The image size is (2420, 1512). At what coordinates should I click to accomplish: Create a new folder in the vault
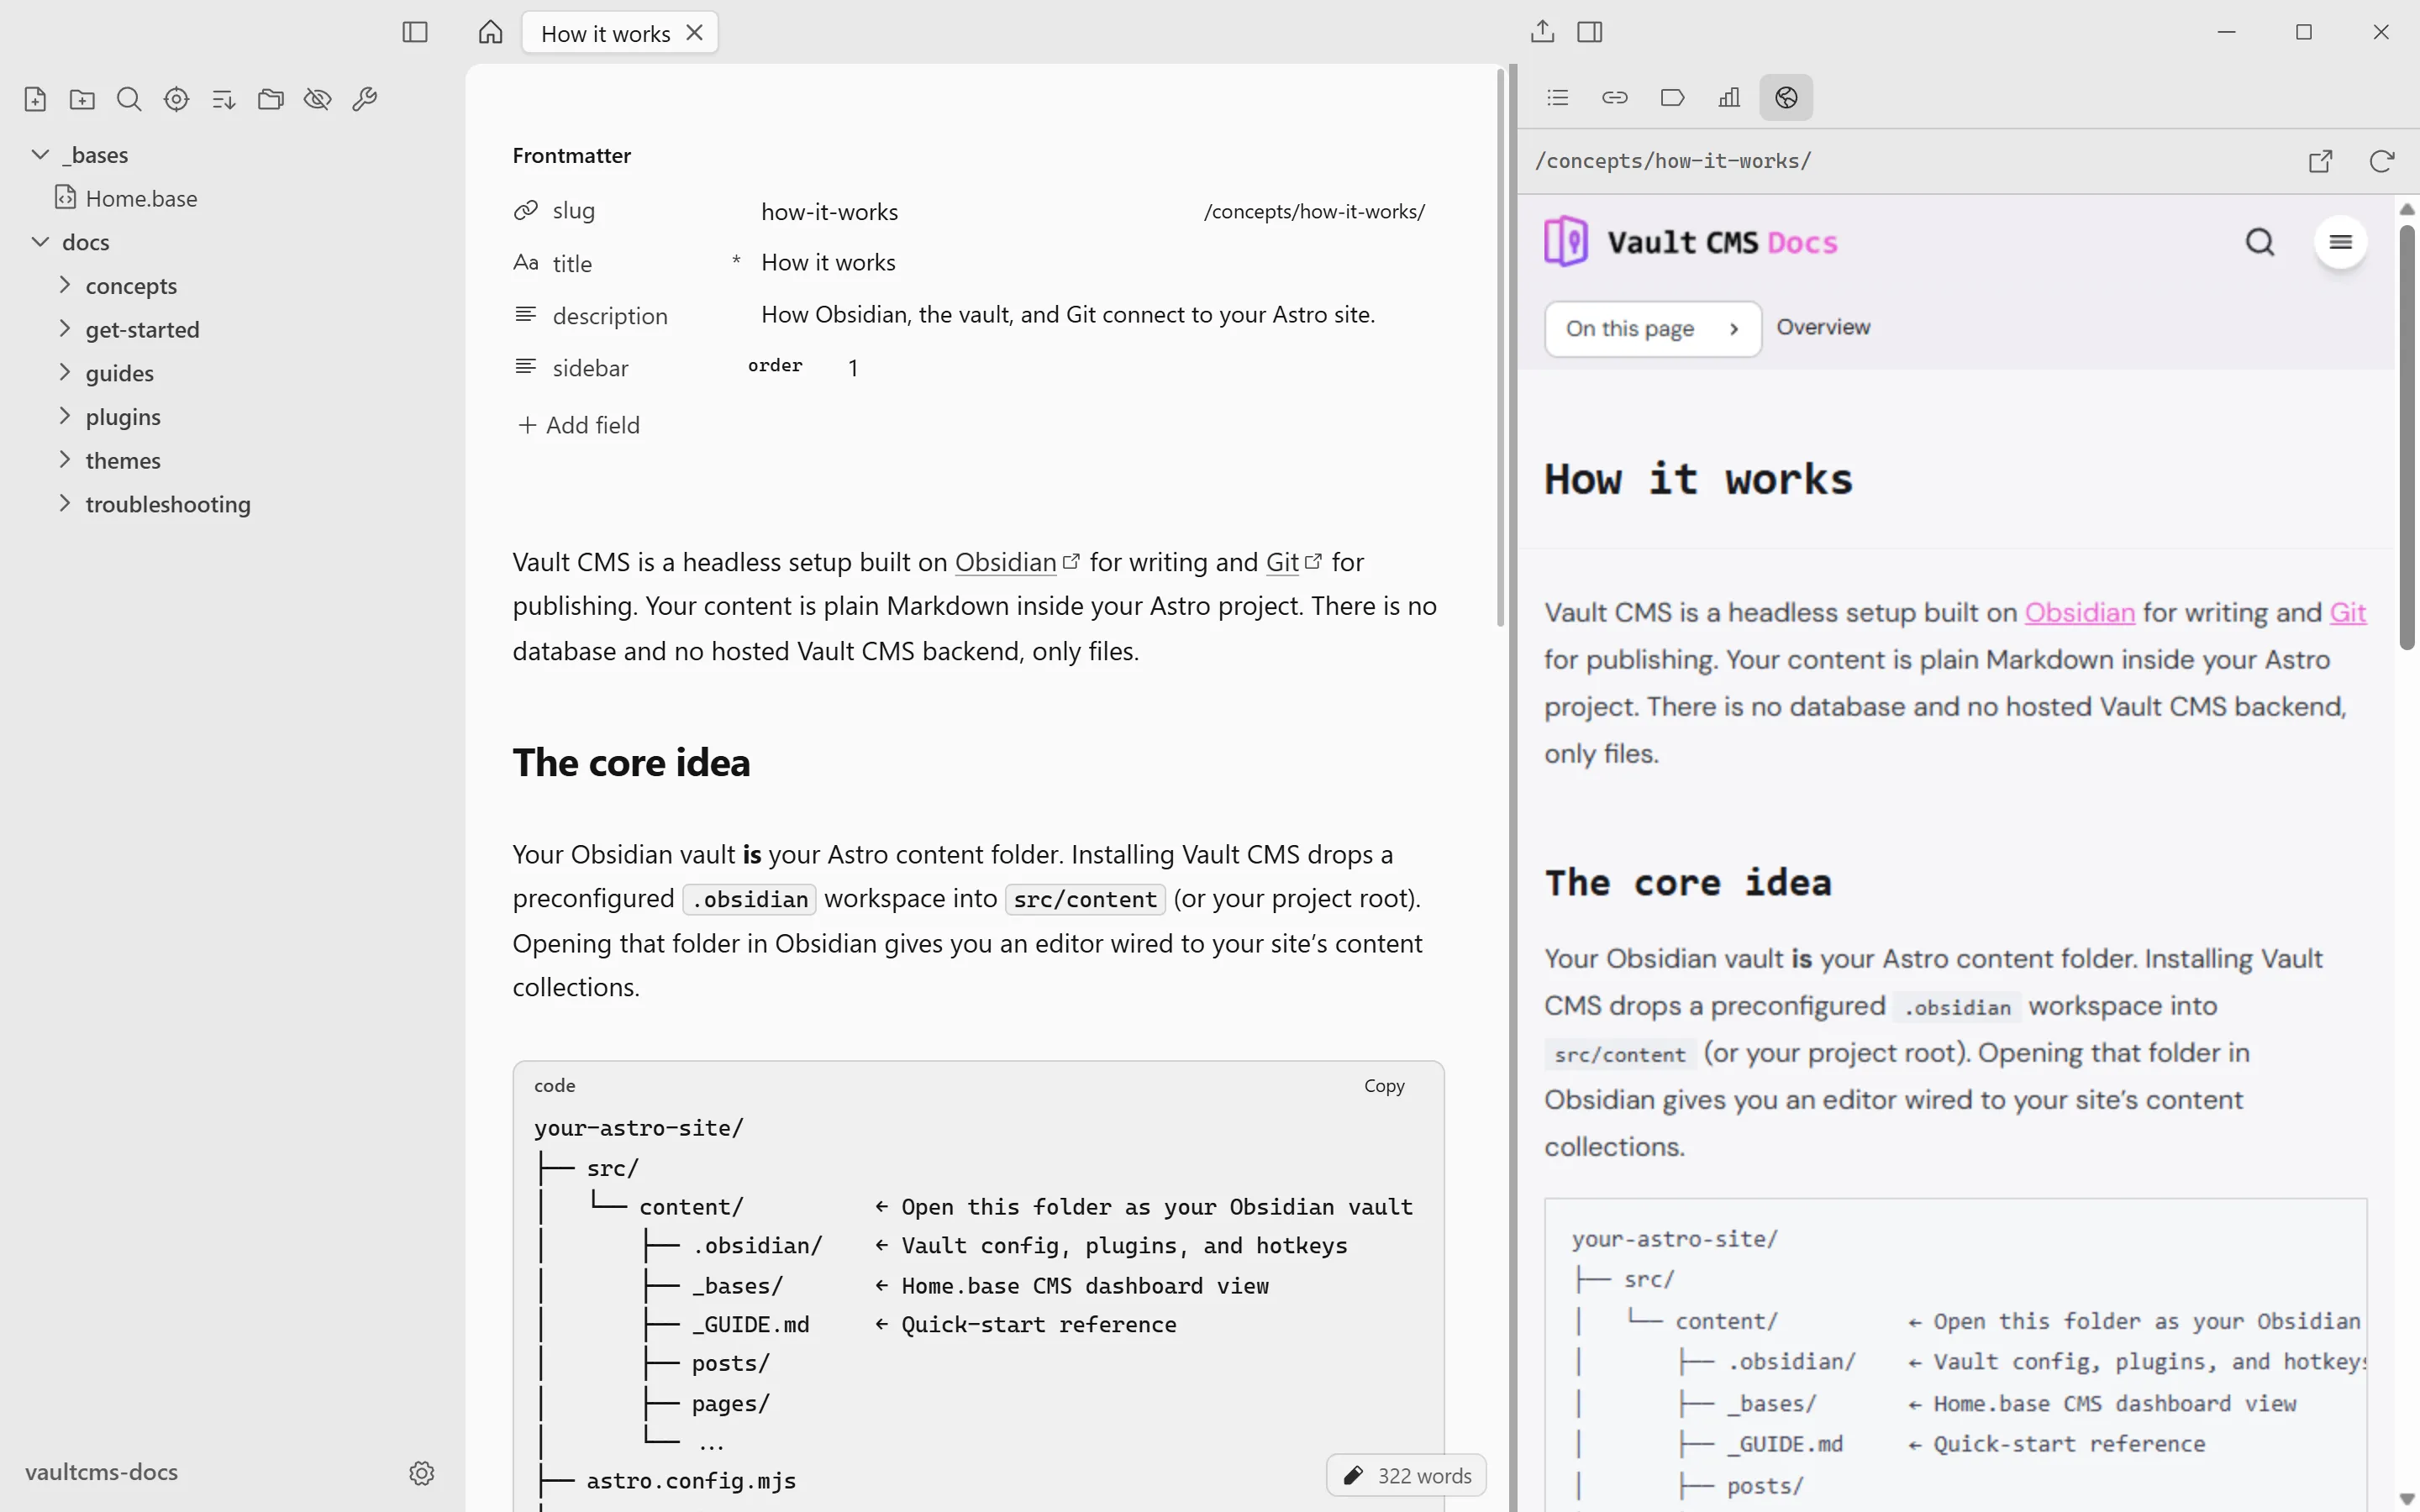coord(82,99)
